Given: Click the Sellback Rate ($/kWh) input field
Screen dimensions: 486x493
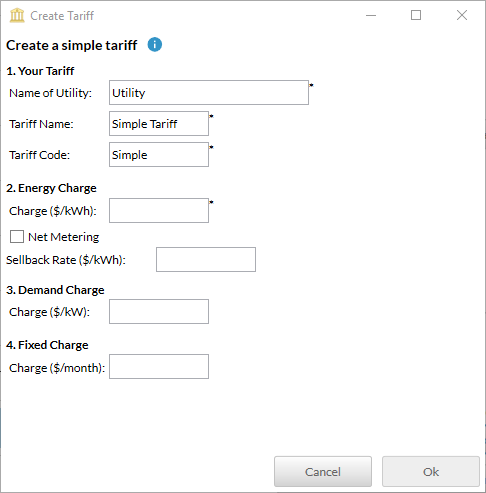Looking at the screenshot, I should (x=206, y=259).
